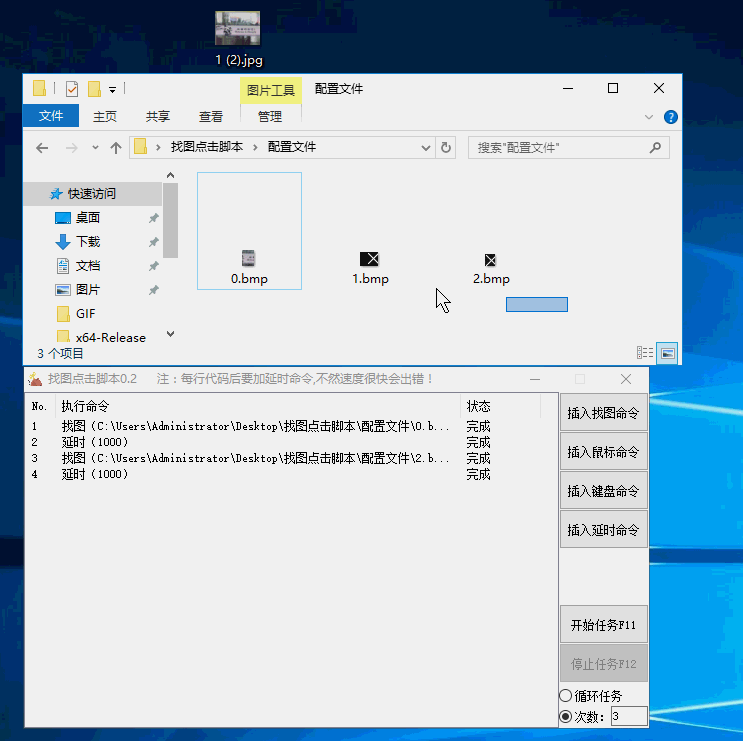The image size is (743, 741).
Task: Click the No. column header
Action: coord(40,406)
